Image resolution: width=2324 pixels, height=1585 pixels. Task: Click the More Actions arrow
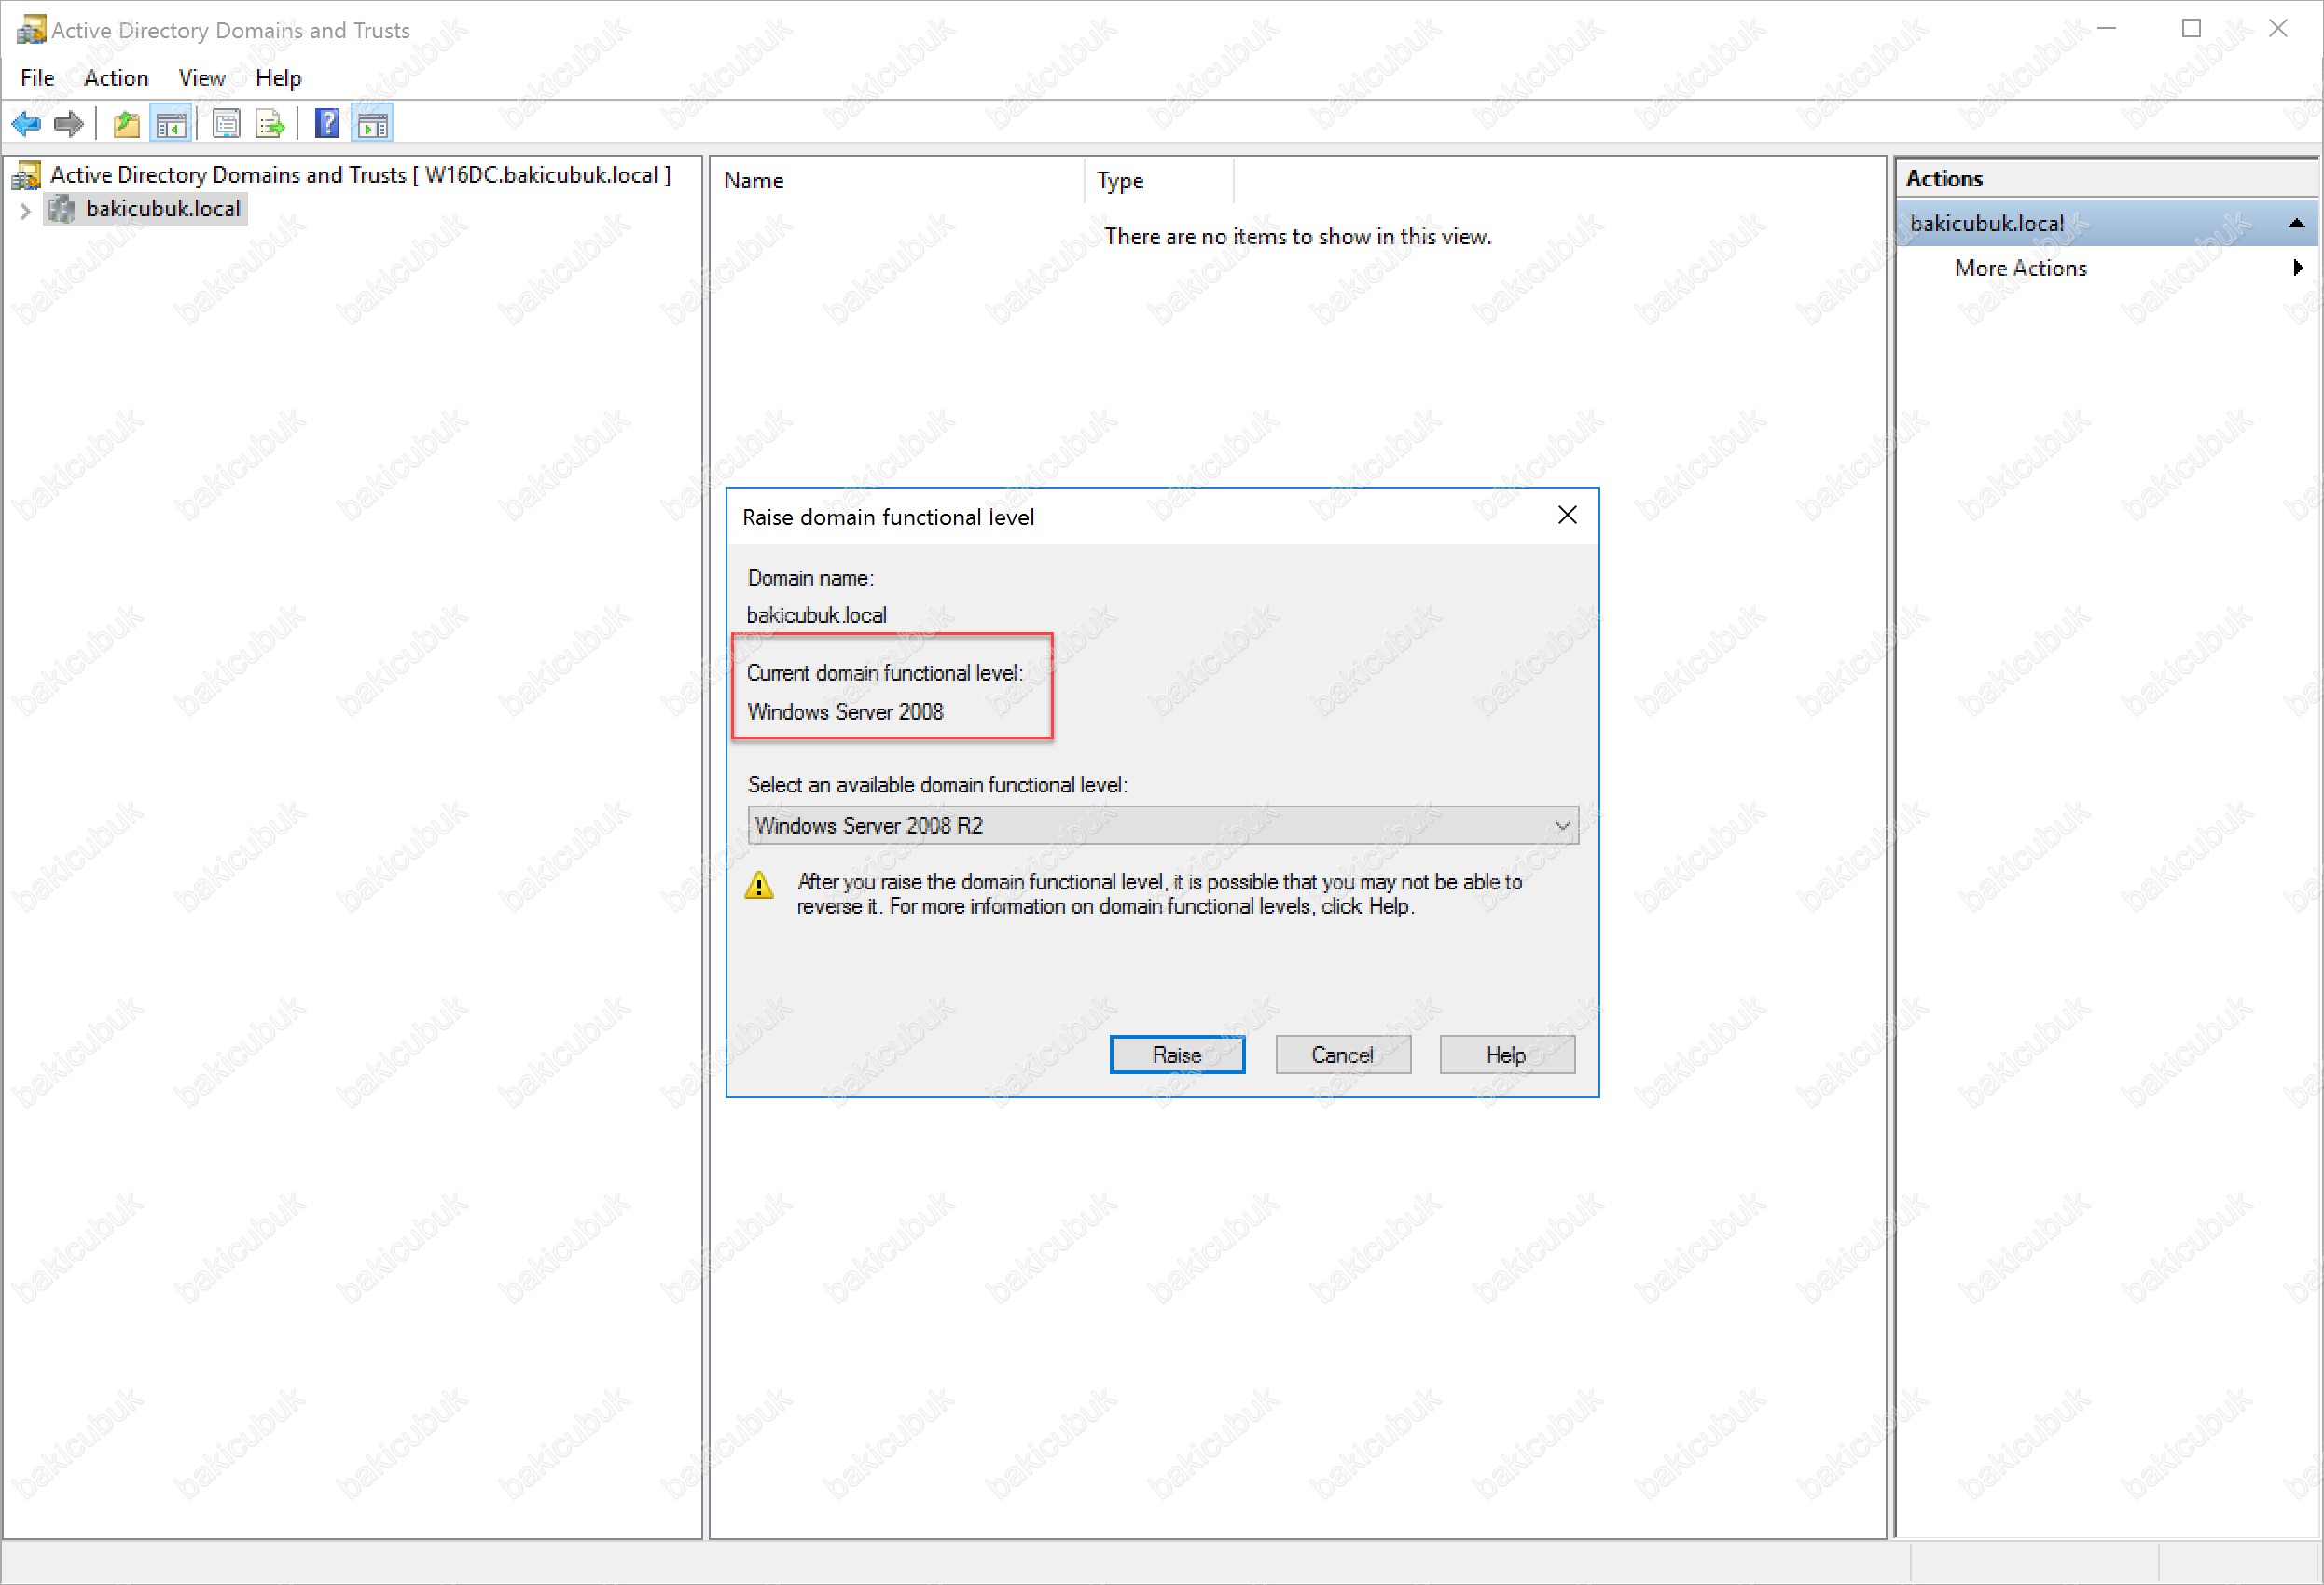point(2298,268)
